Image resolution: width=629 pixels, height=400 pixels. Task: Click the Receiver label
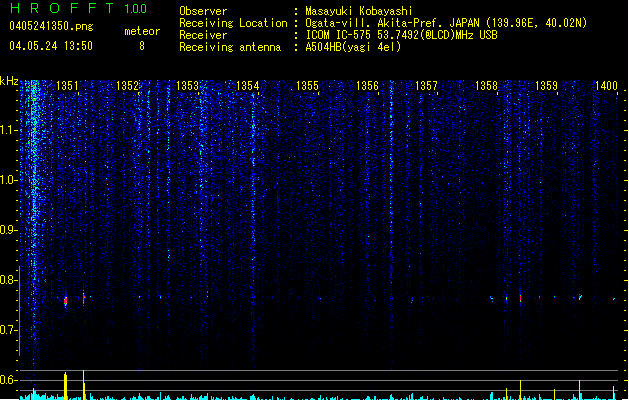[x=203, y=35]
